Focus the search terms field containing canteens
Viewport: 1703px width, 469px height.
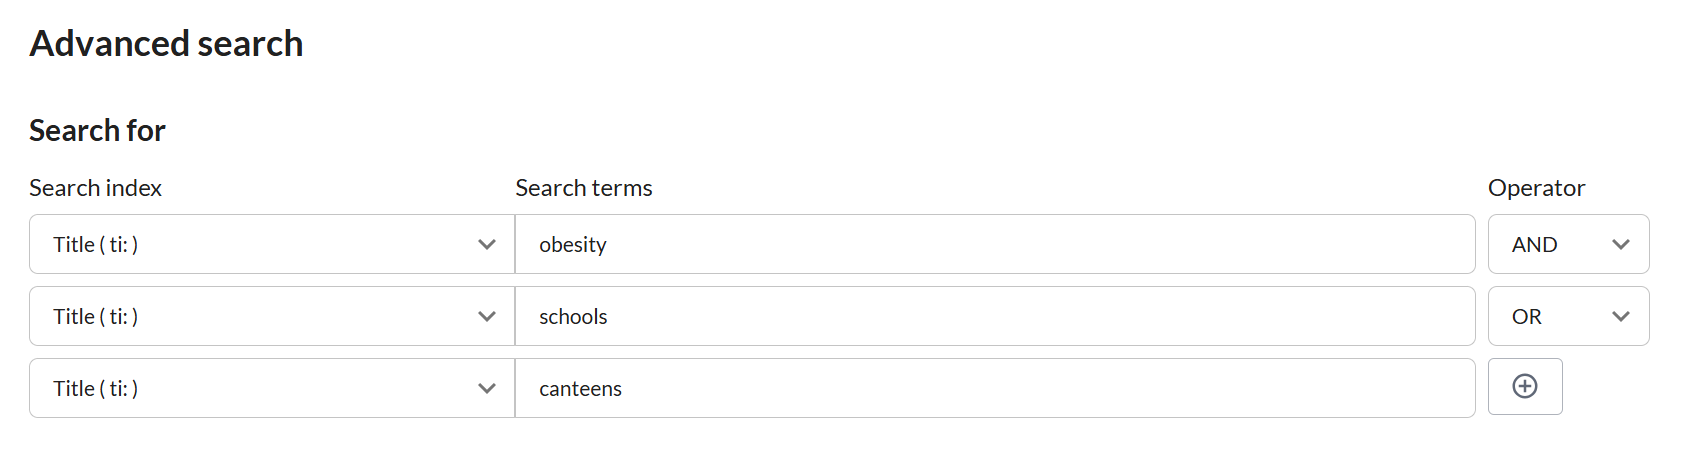pos(995,389)
